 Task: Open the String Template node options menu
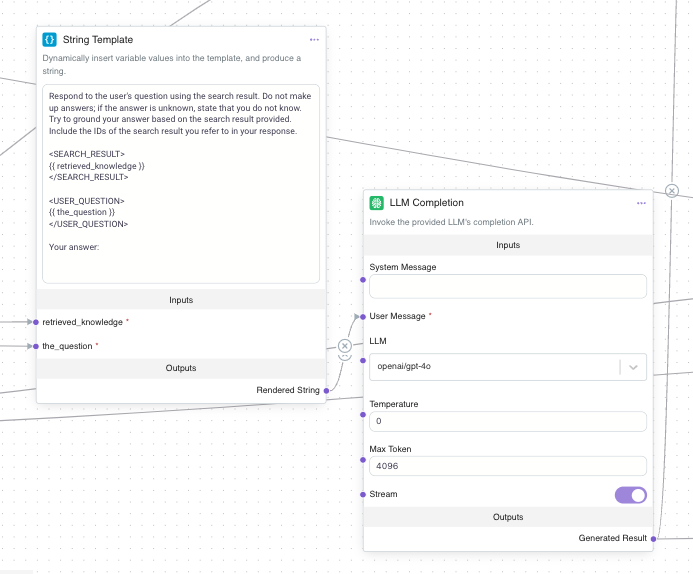[x=314, y=40]
